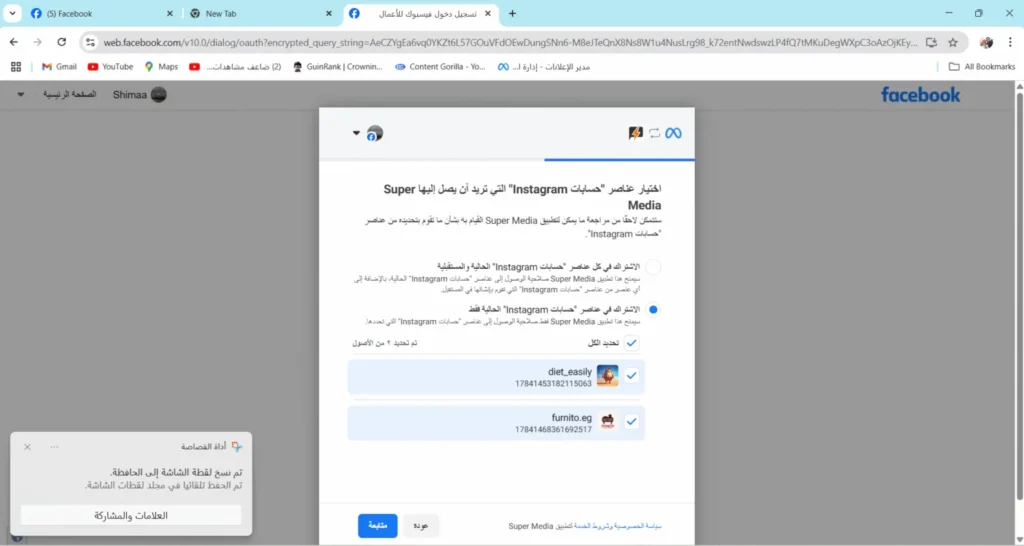Viewport: 1024px width, 546px height.
Task: Click the exchange arrows icon in dialog header
Action: point(654,133)
